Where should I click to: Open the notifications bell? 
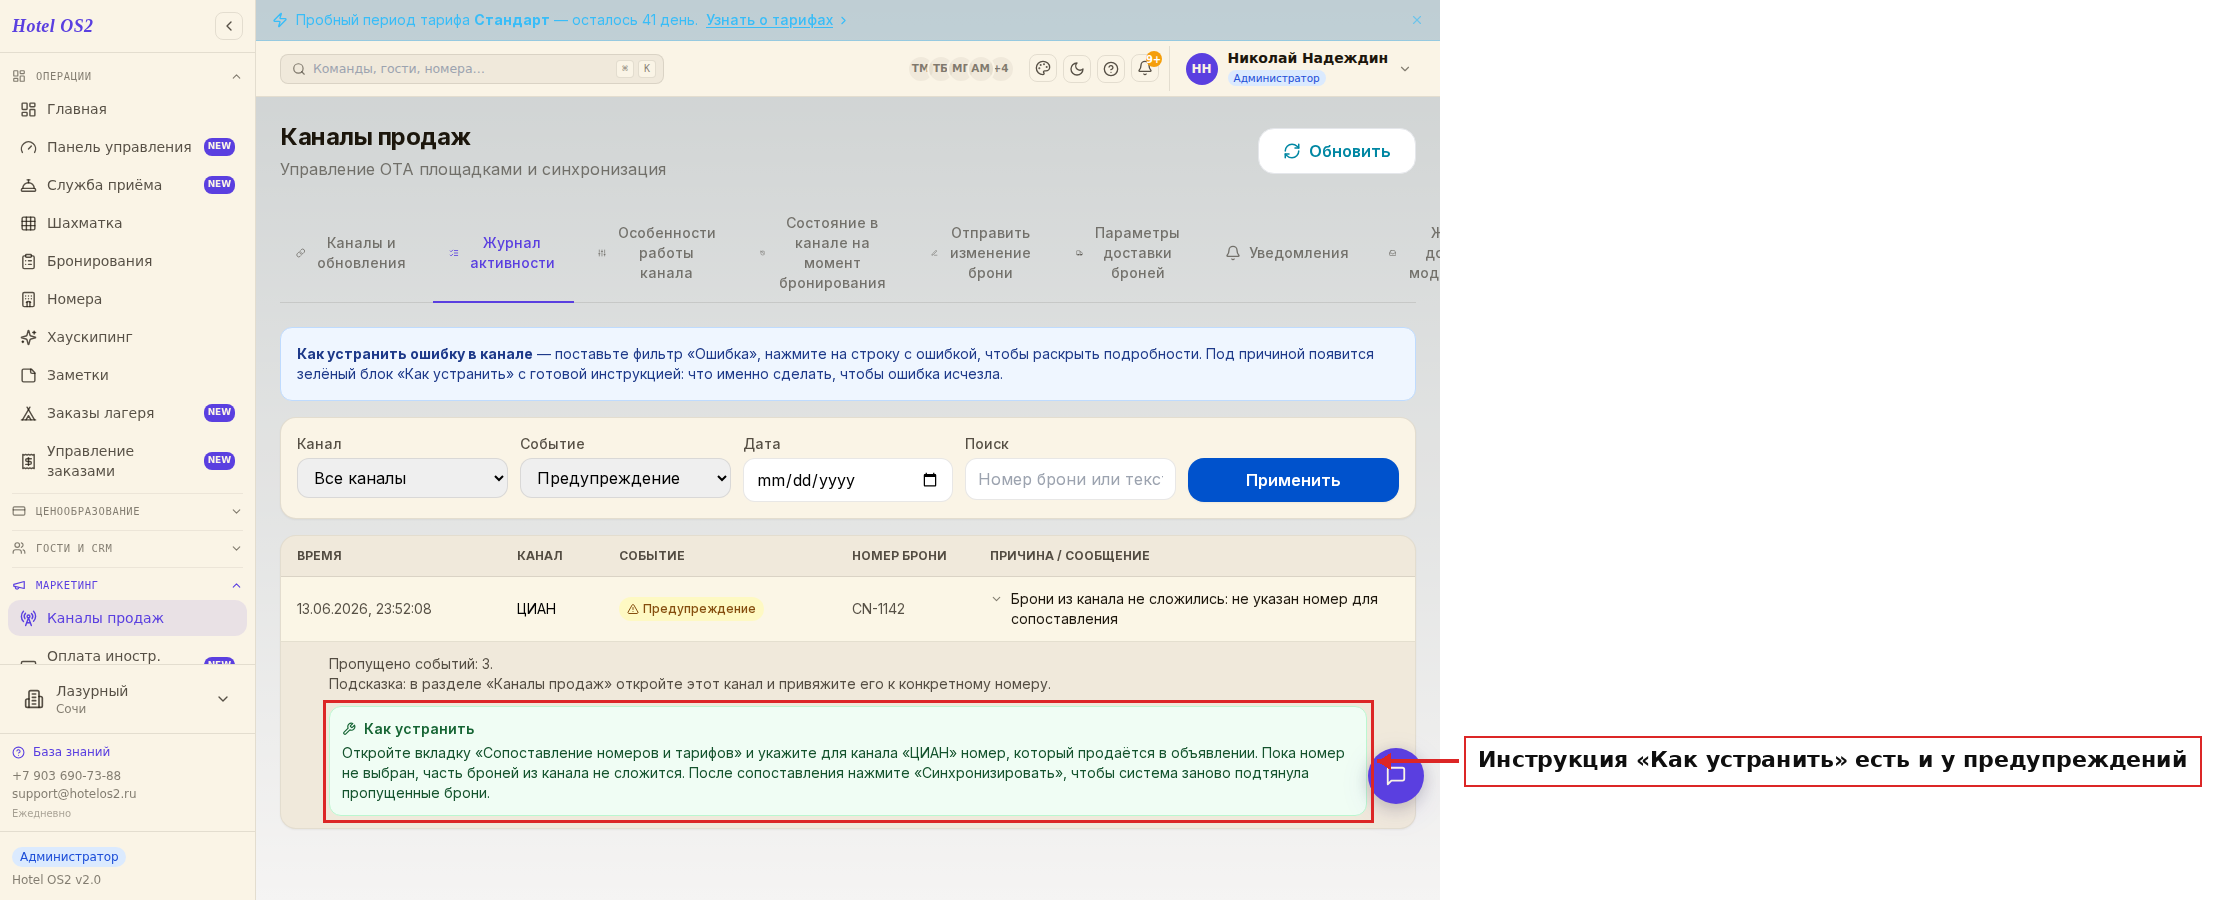[1145, 69]
